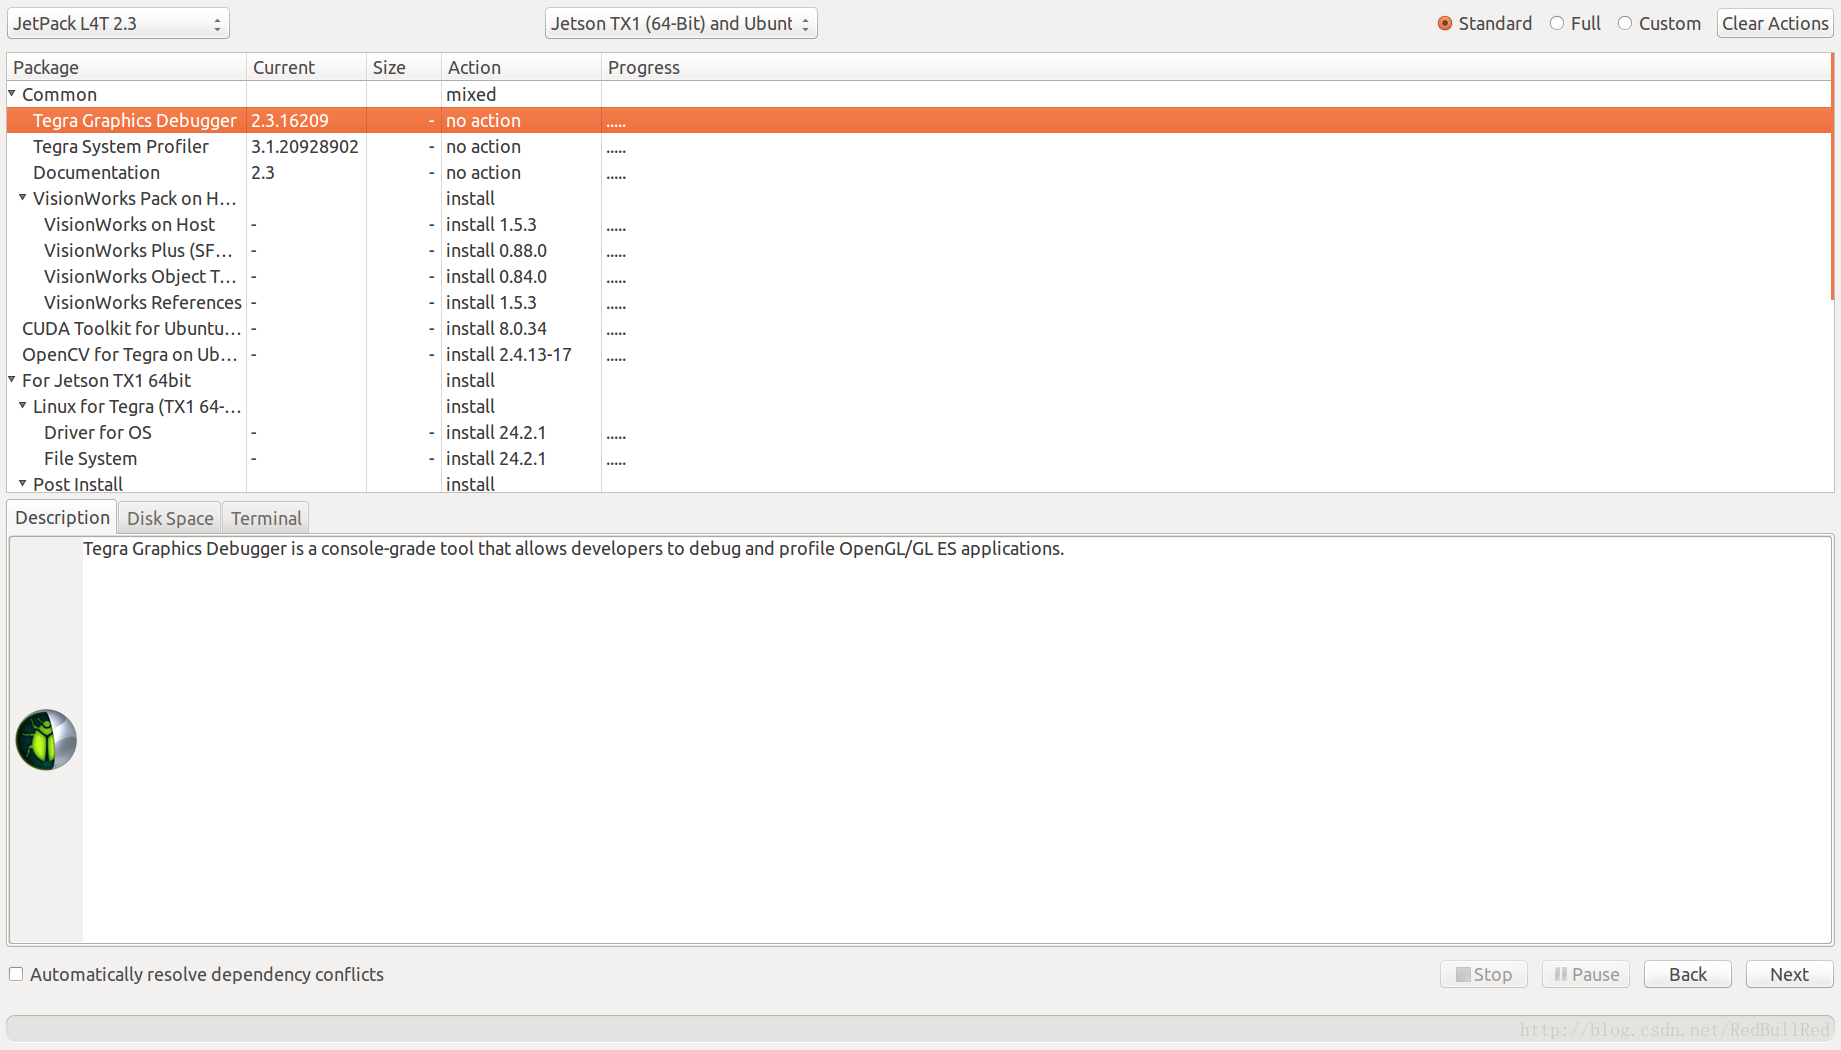The image size is (1841, 1050).
Task: Click the overall progress bar at bottom
Action: [x=920, y=1028]
